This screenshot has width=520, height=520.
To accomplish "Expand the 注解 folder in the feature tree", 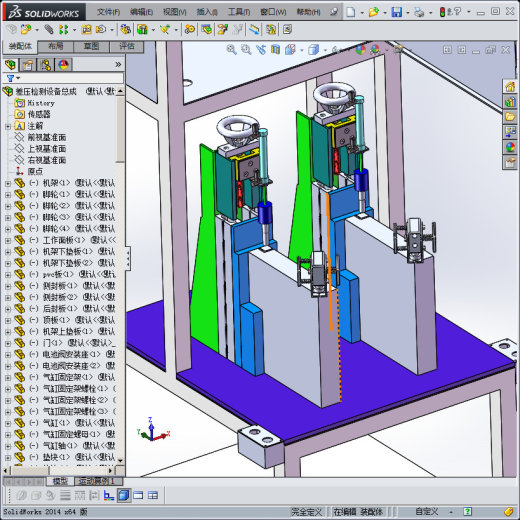I will (x=8, y=126).
